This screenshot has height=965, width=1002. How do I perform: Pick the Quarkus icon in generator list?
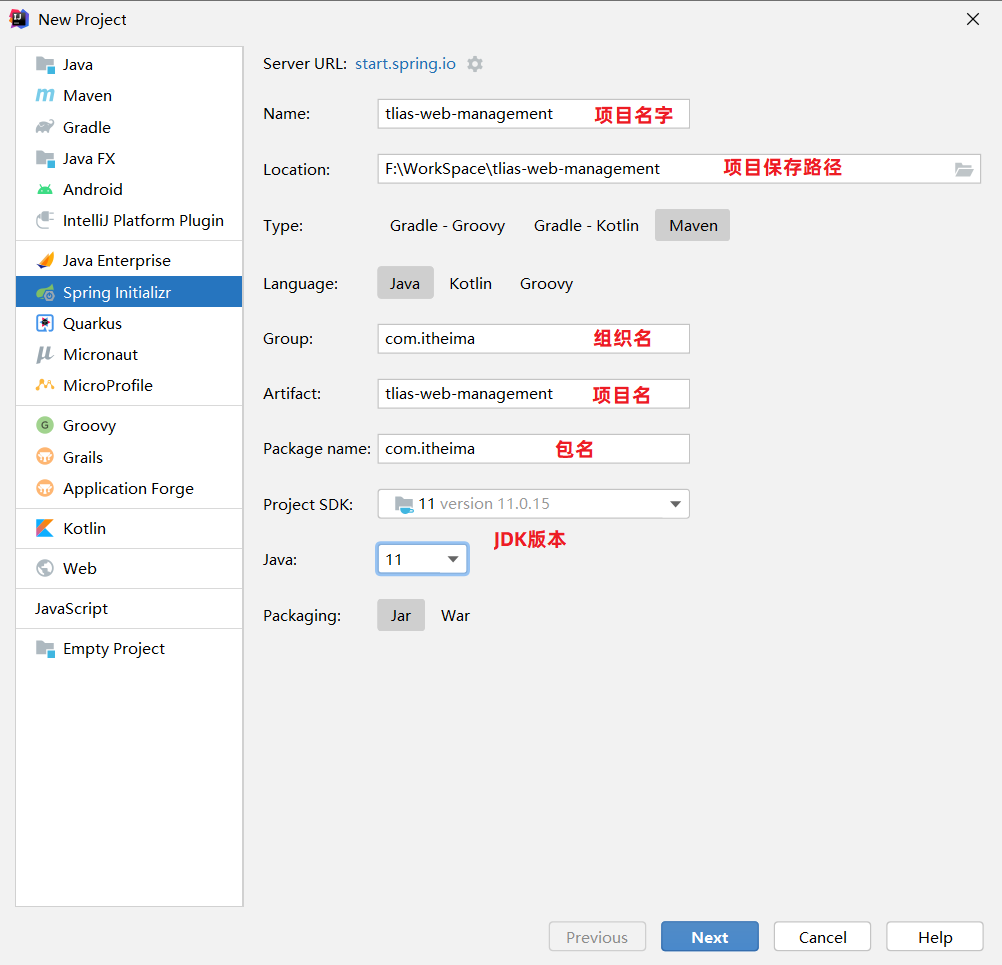click(45, 323)
